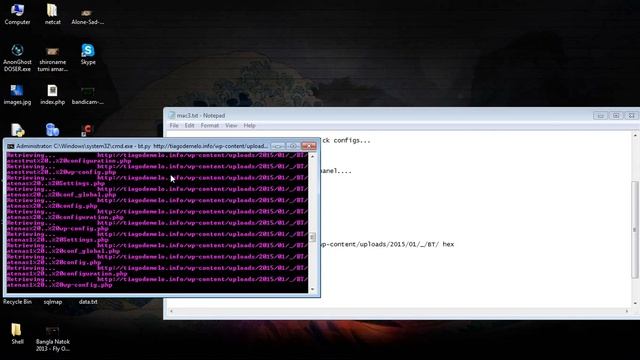The width and height of the screenshot is (640, 360).
Task: Click 'p-content/uploads/2015/01/_/BT/' text in Notepad
Action: coord(381,244)
